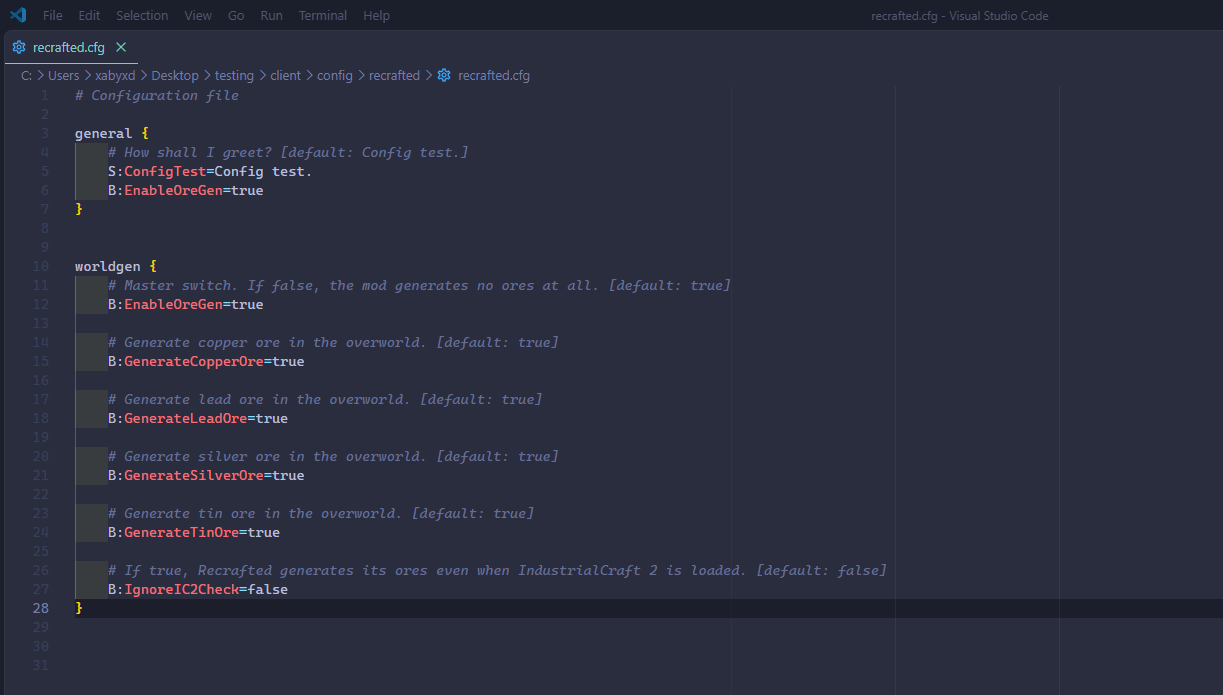Click line number 1 in the gutter
Image resolution: width=1223 pixels, height=695 pixels.
(44, 95)
